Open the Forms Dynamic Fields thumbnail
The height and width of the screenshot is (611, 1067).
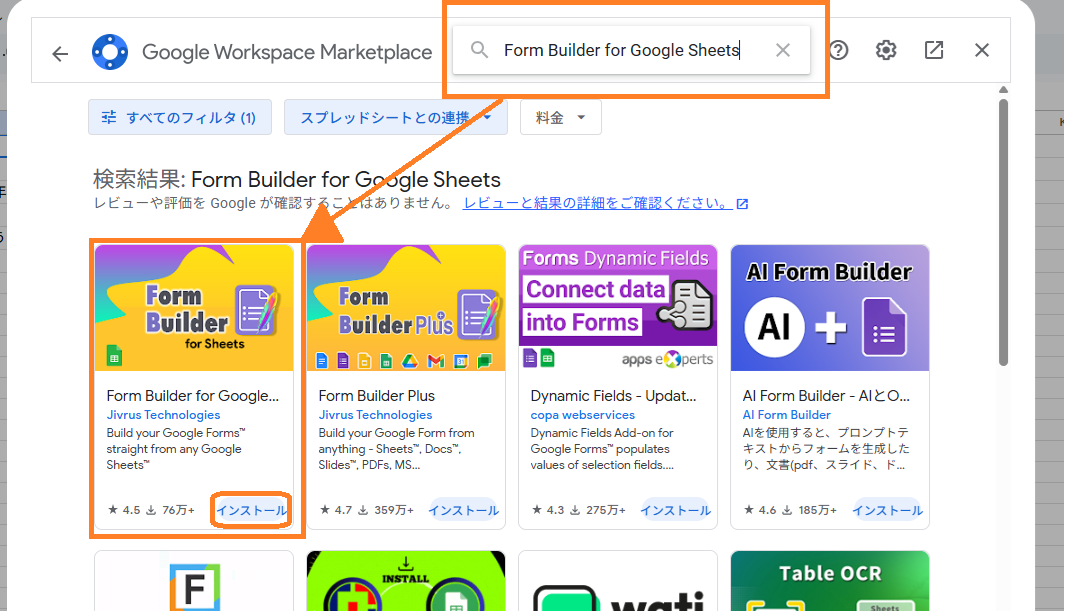[x=618, y=308]
